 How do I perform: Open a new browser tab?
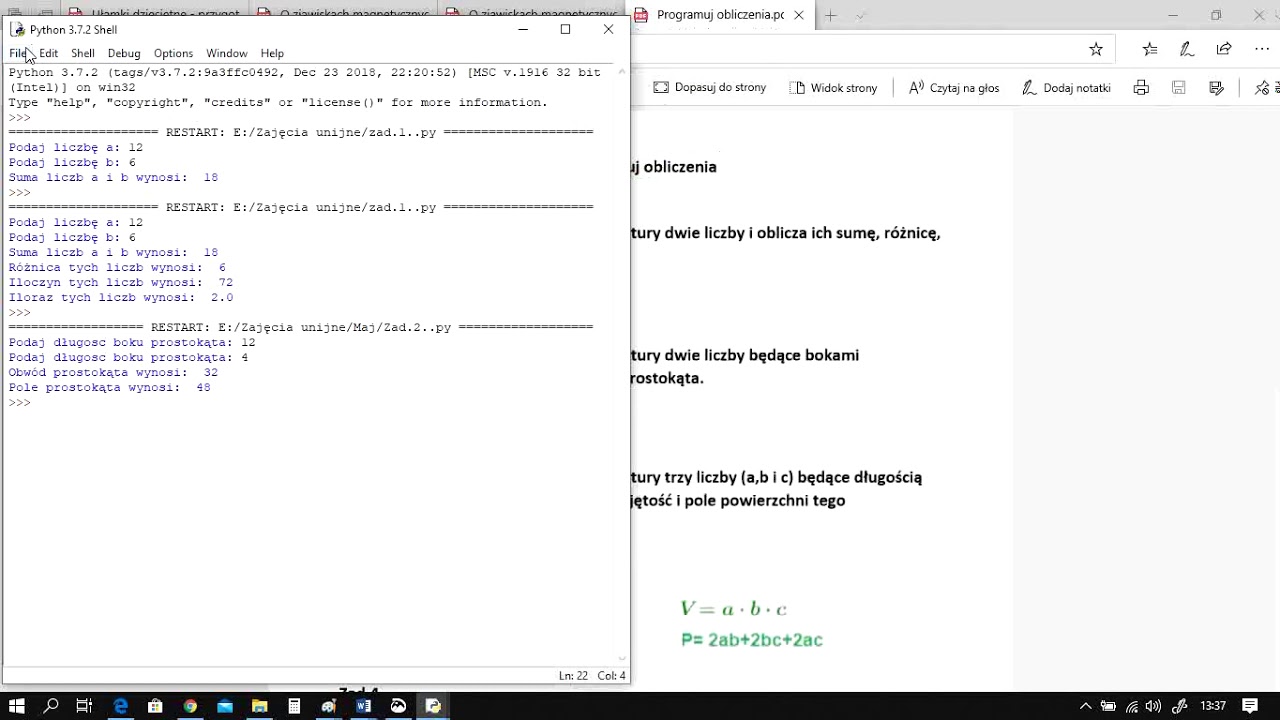(x=830, y=15)
